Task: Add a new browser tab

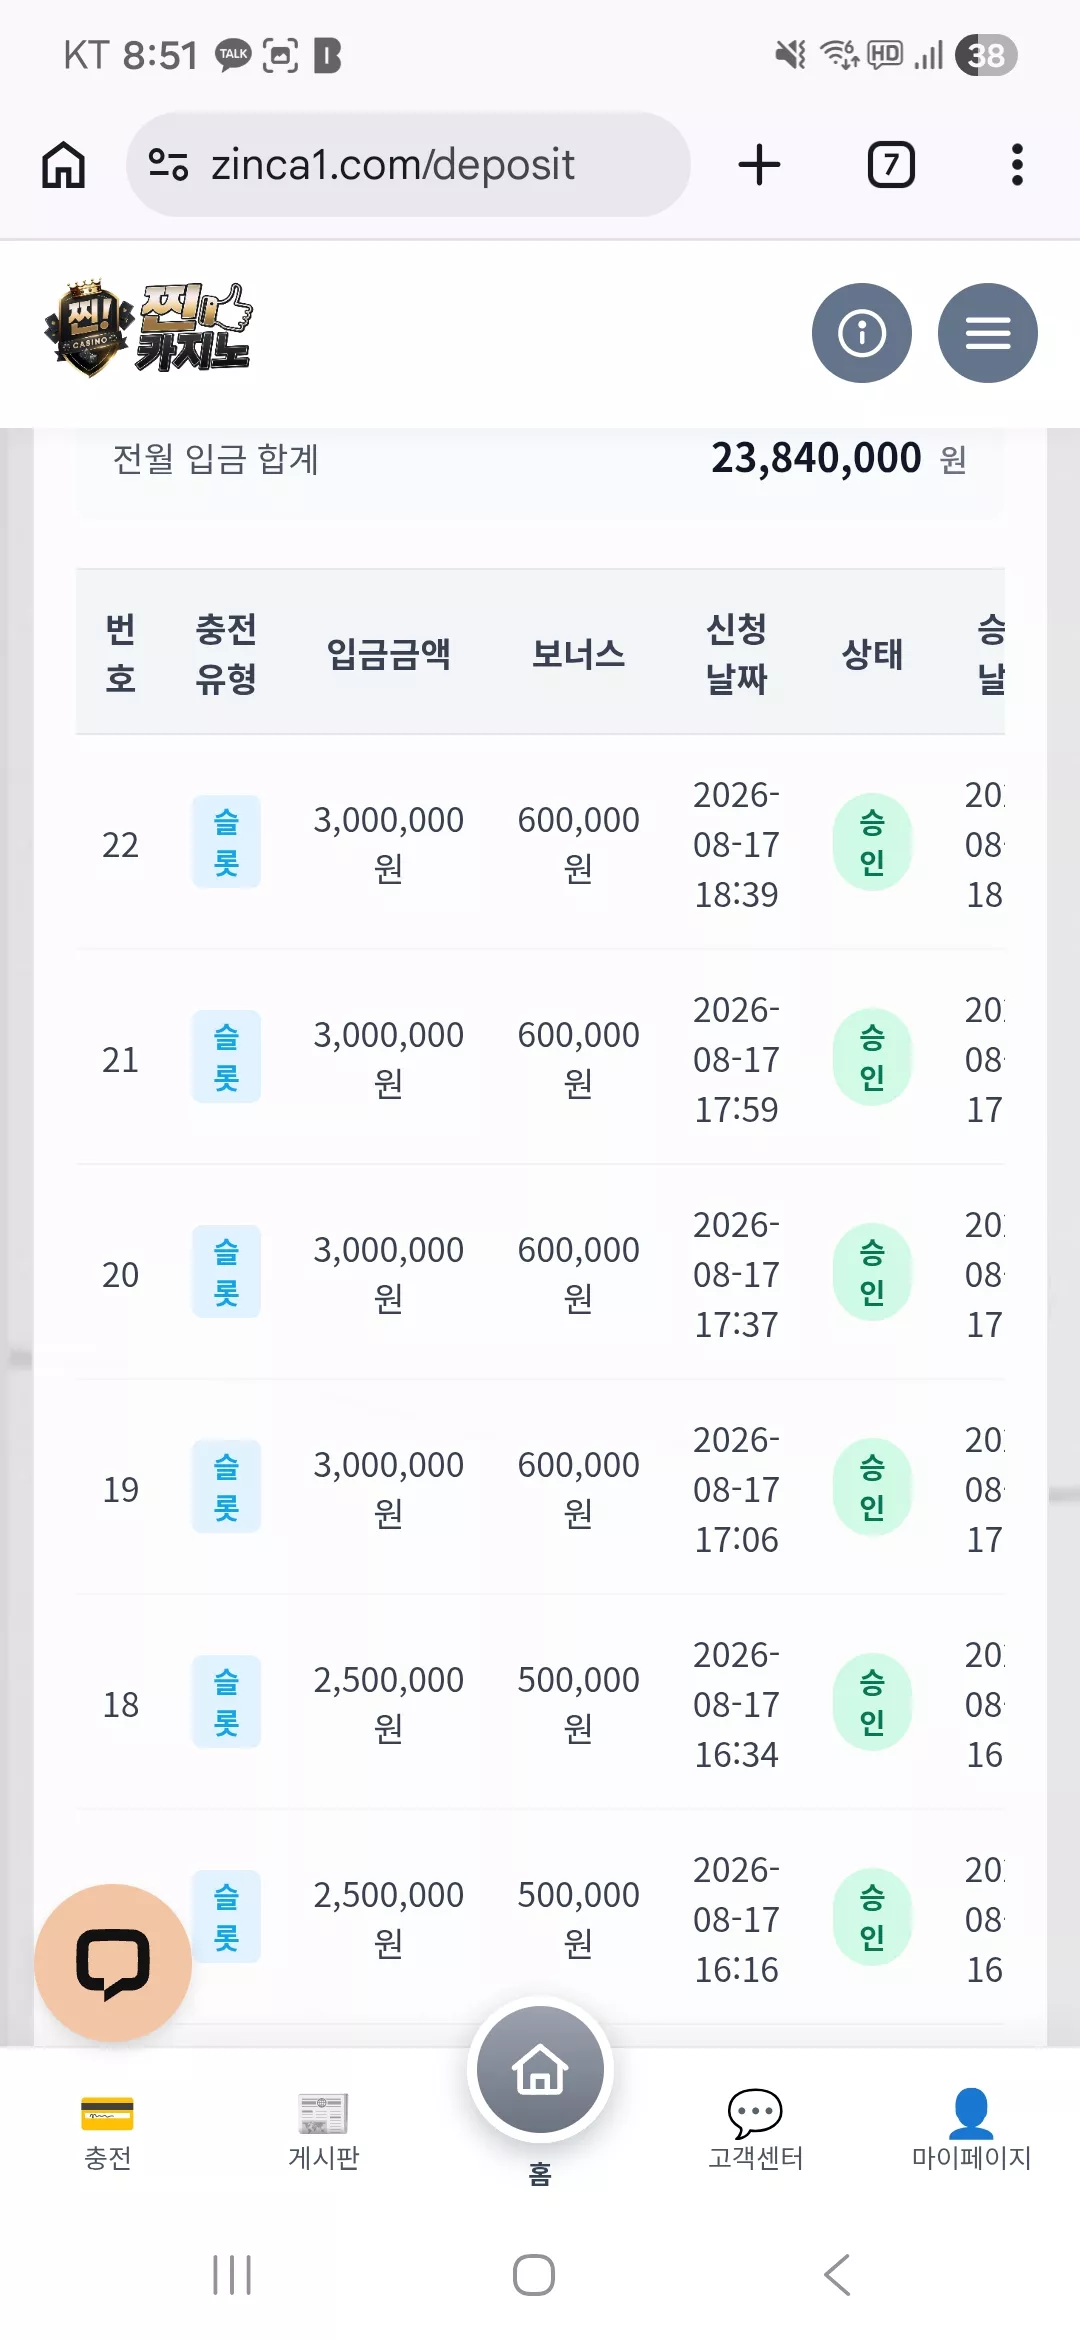Action: 759,164
